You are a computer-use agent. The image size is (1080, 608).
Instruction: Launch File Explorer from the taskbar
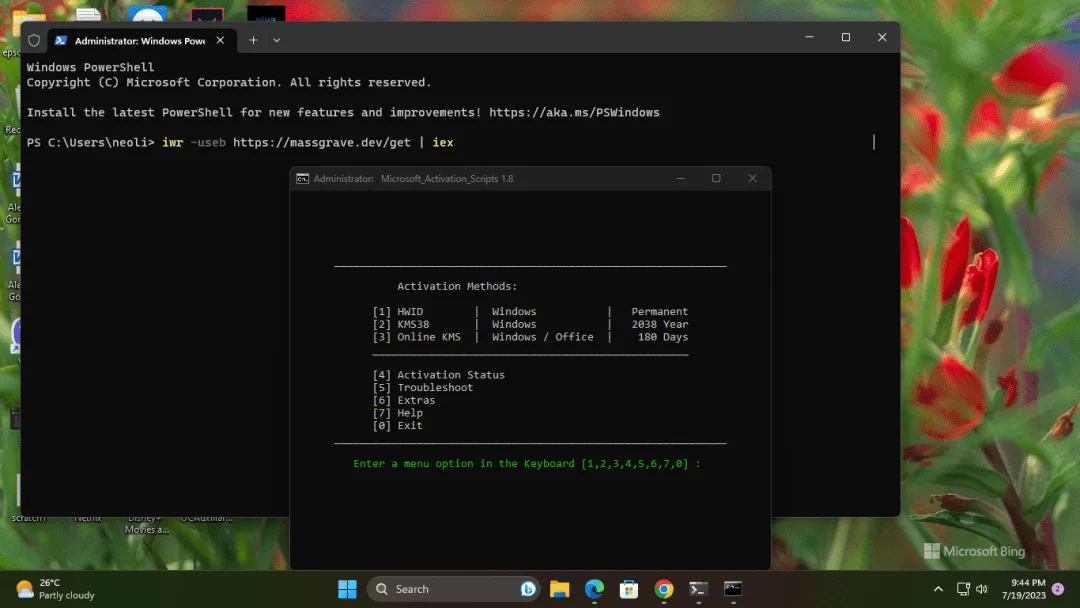[559, 589]
